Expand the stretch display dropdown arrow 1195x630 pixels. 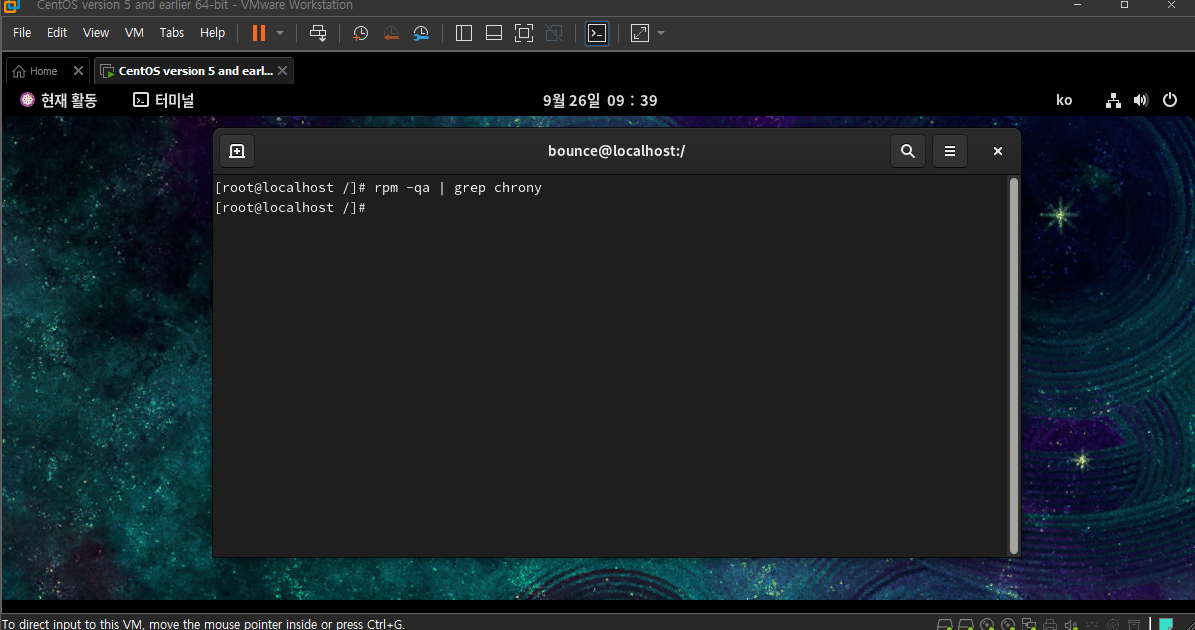coord(661,33)
